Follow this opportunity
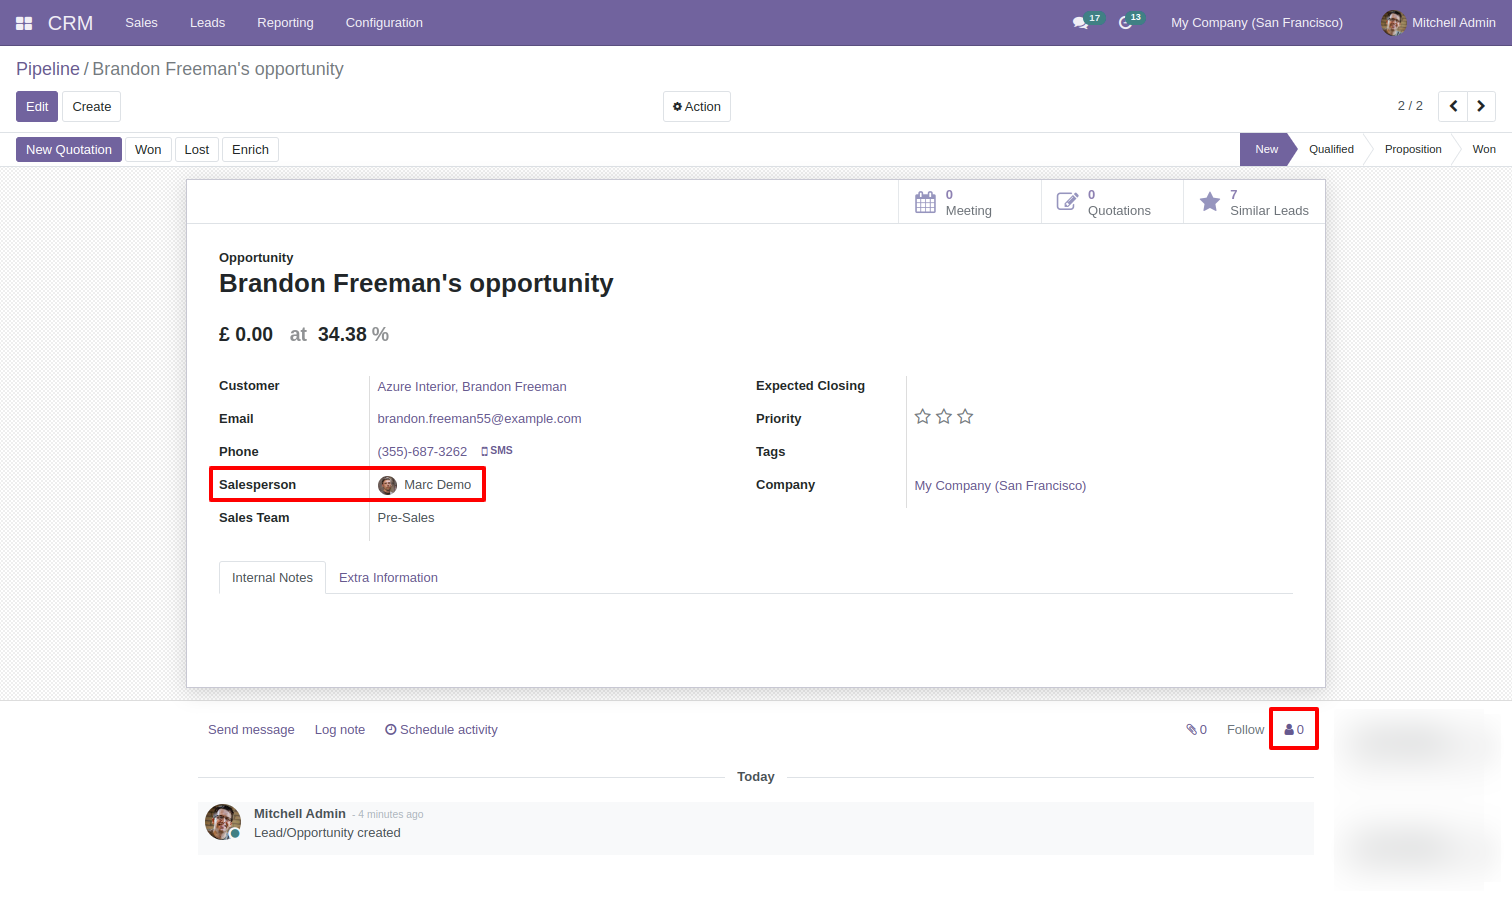The height and width of the screenshot is (910, 1512). pos(1245,730)
